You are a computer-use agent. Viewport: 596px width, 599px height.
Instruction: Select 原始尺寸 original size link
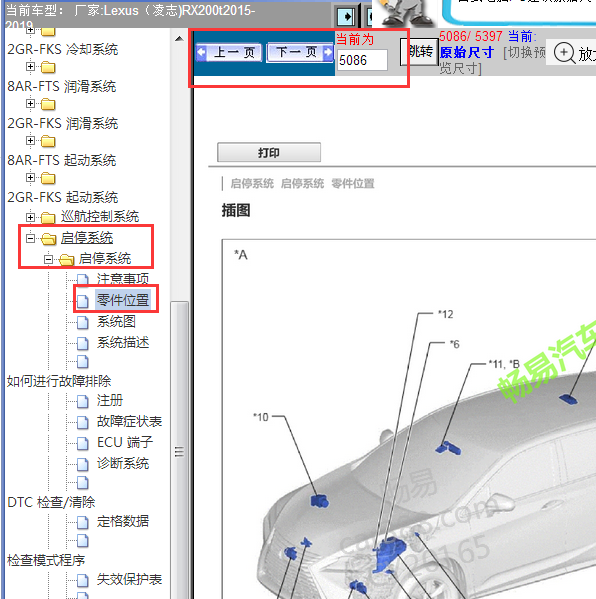pos(466,52)
